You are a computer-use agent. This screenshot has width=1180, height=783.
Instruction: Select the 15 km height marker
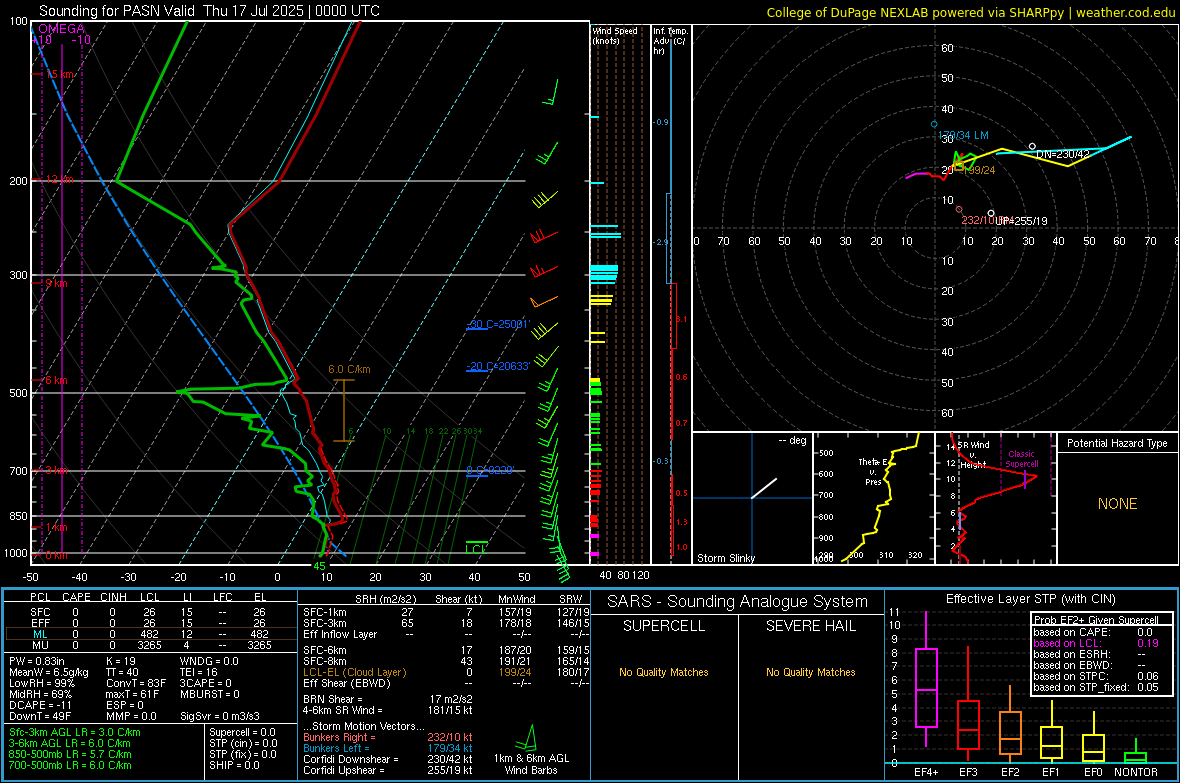pyautogui.click(x=58, y=75)
